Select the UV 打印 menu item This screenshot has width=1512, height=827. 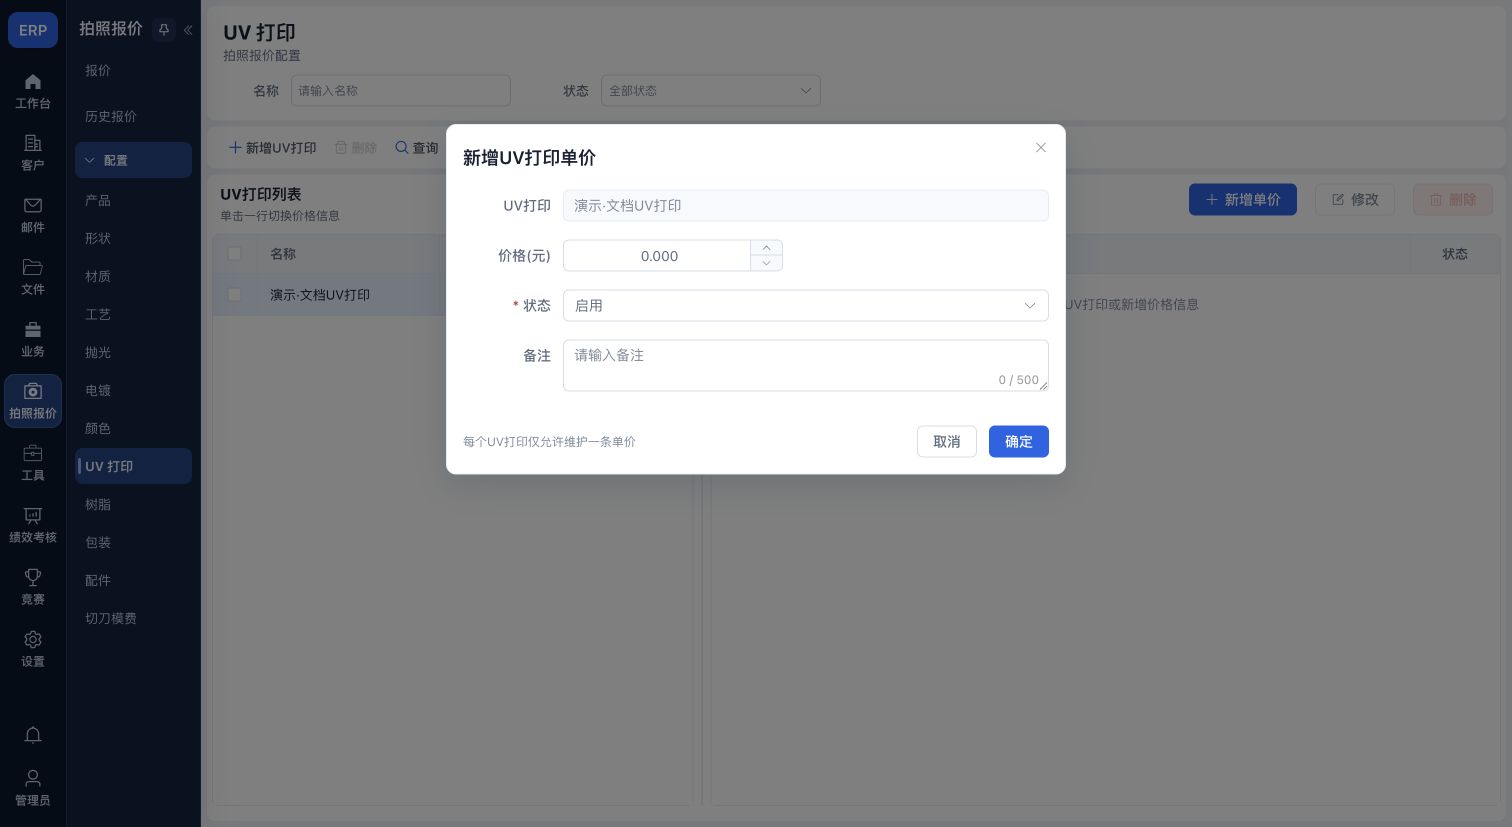coord(133,466)
